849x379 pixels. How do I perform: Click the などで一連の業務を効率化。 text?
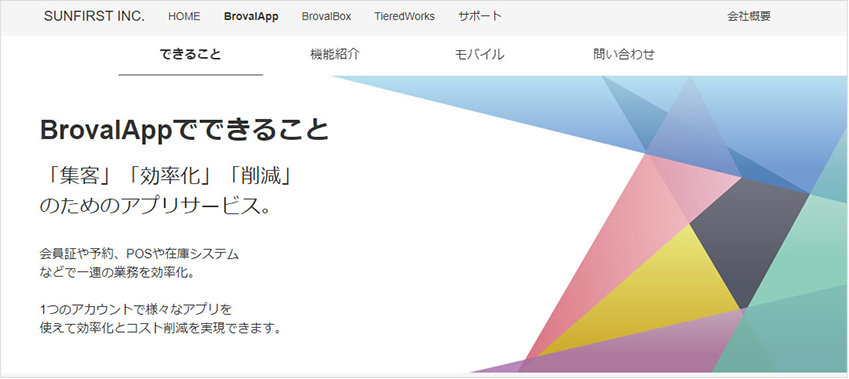pyautogui.click(x=117, y=272)
